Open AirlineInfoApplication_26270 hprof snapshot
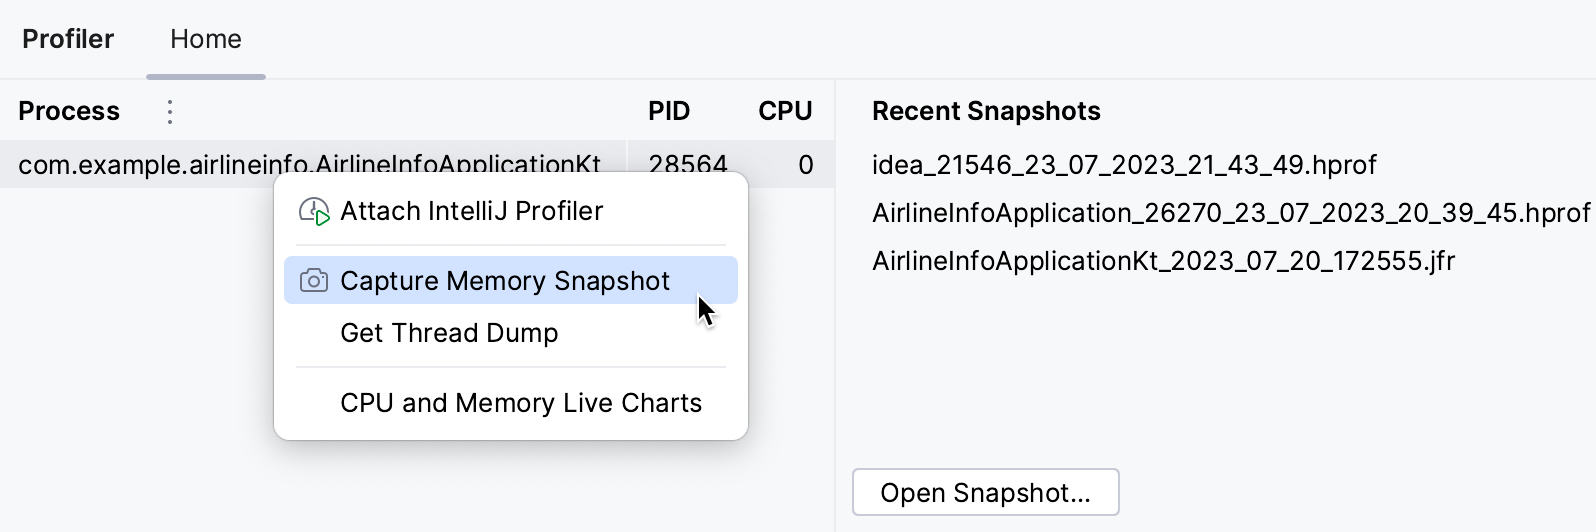The height and width of the screenshot is (532, 1596). coord(1230,213)
